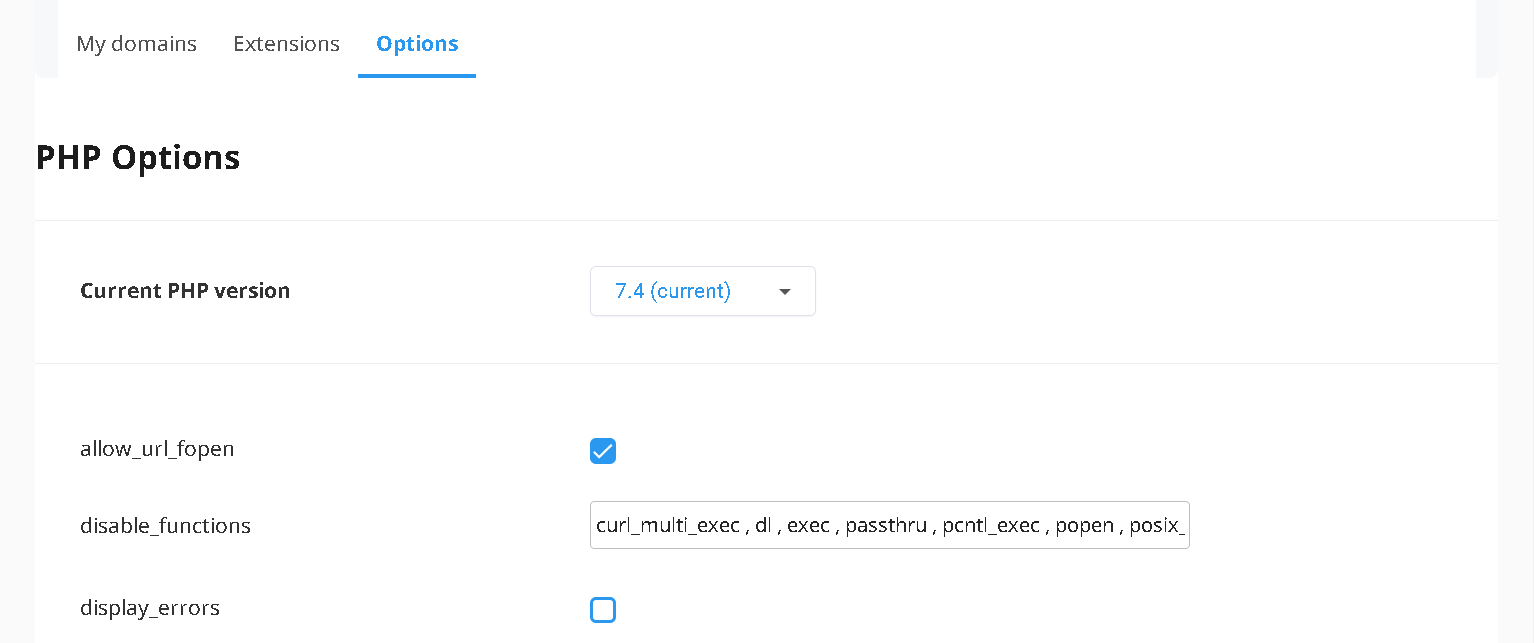Click the PHP Options heading
Screen dimensions: 1534x643
pos(138,158)
